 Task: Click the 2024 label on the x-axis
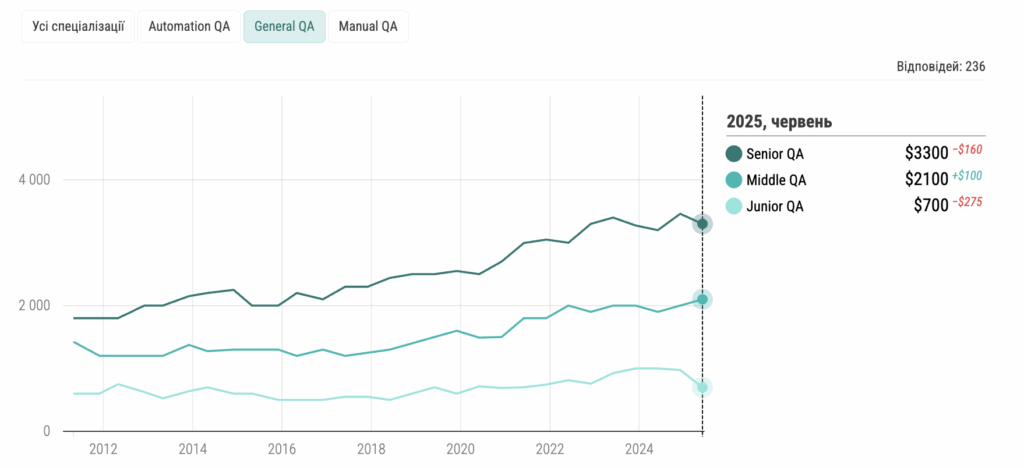639,449
